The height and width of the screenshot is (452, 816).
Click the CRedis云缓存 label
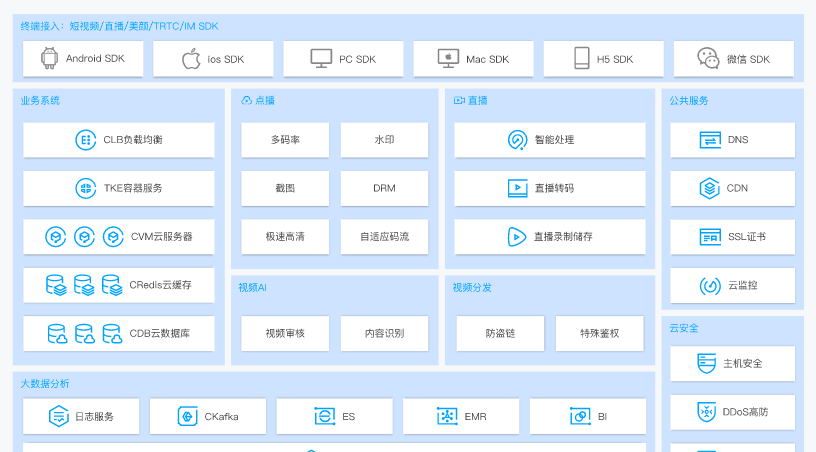160,285
